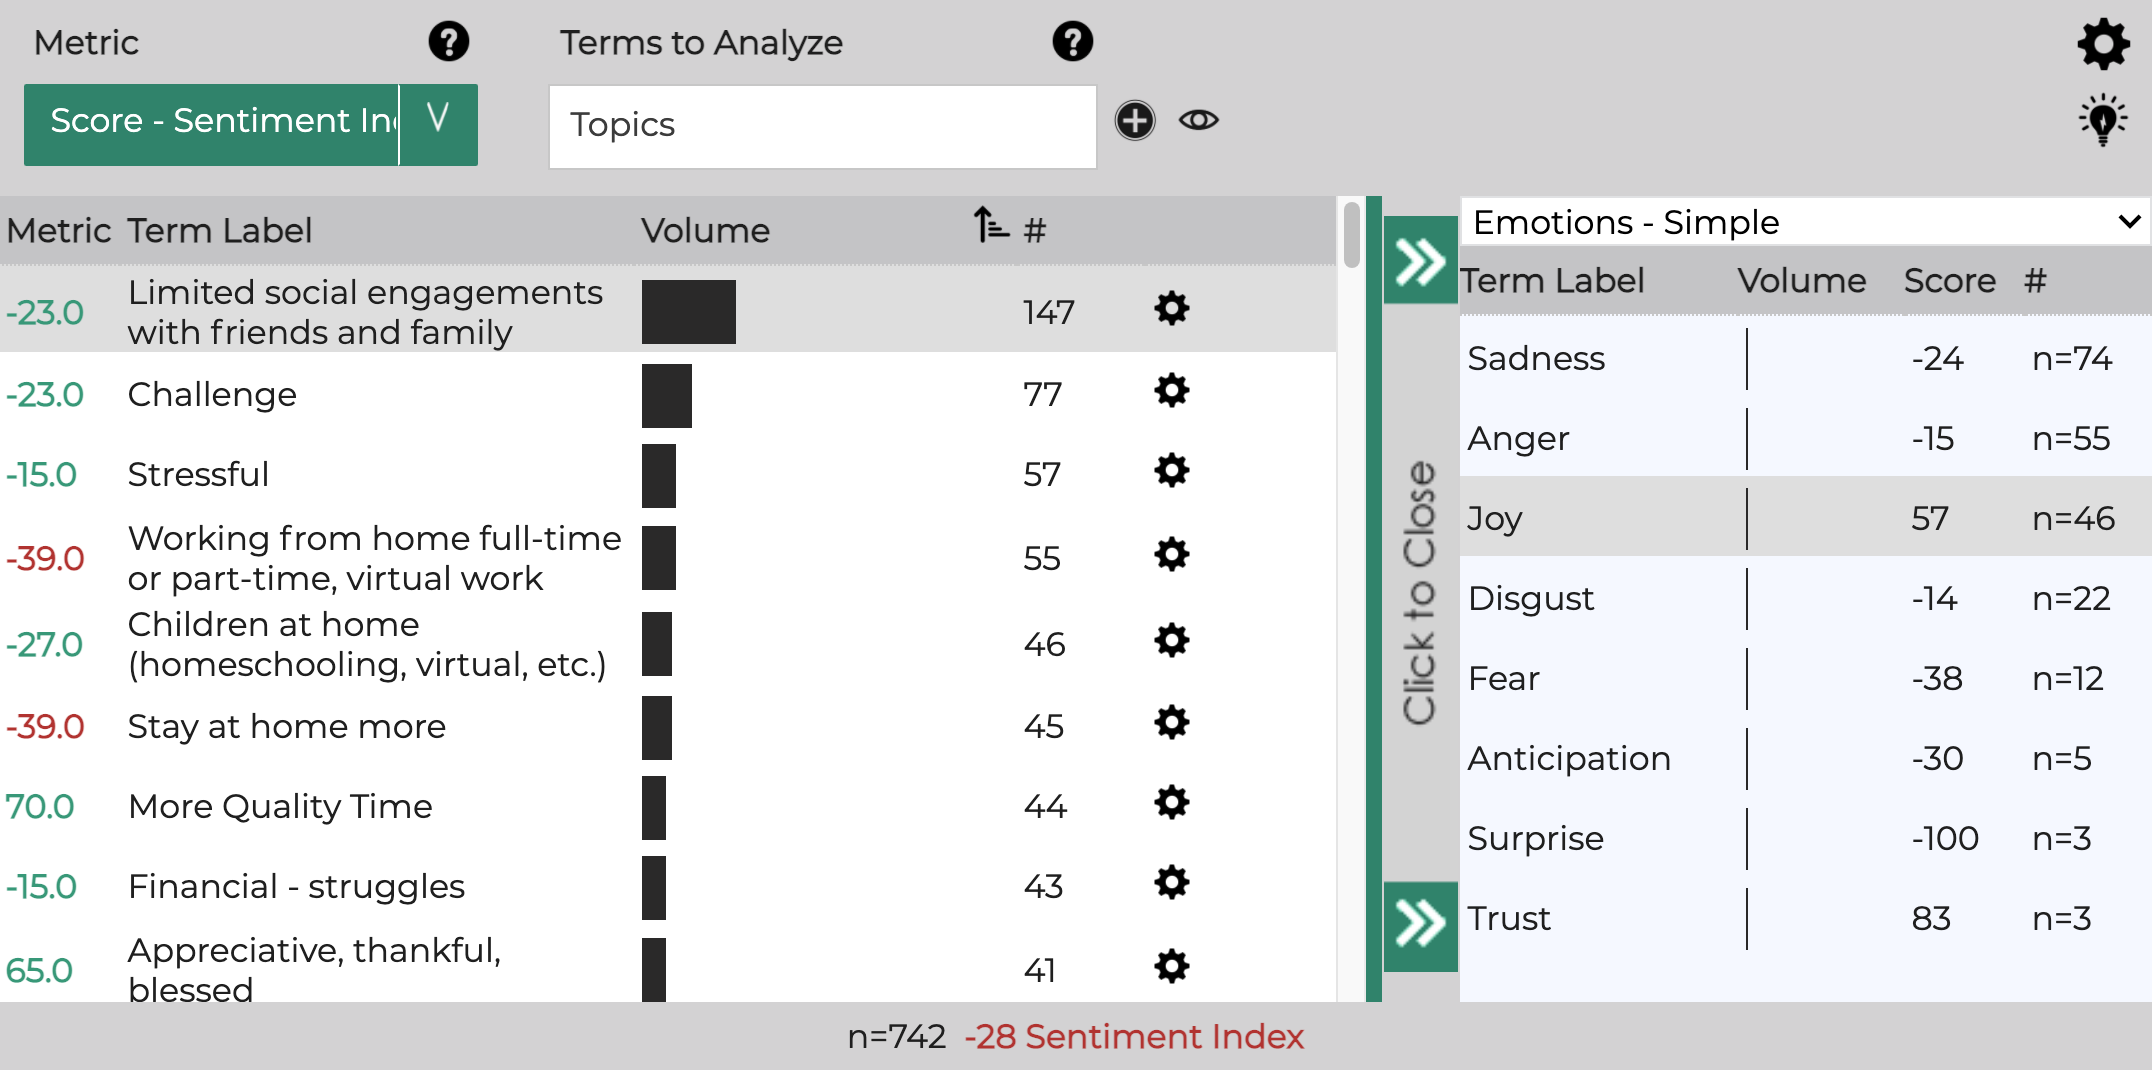Open gear options for Stressful row
This screenshot has height=1070, width=2152.
coord(1171,470)
